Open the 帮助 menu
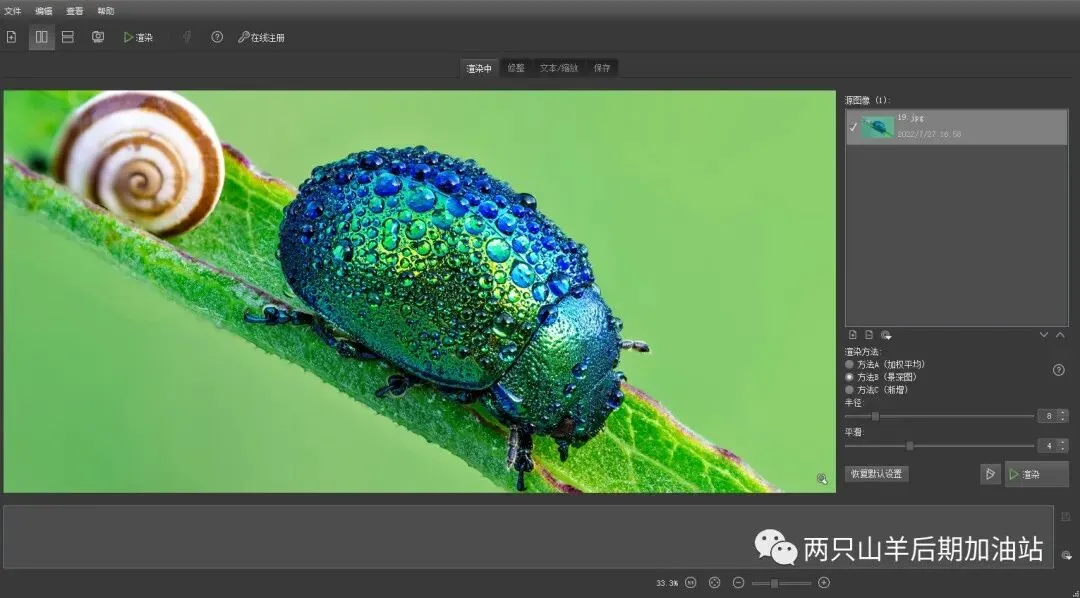Viewport: 1080px width, 598px height. tap(105, 11)
